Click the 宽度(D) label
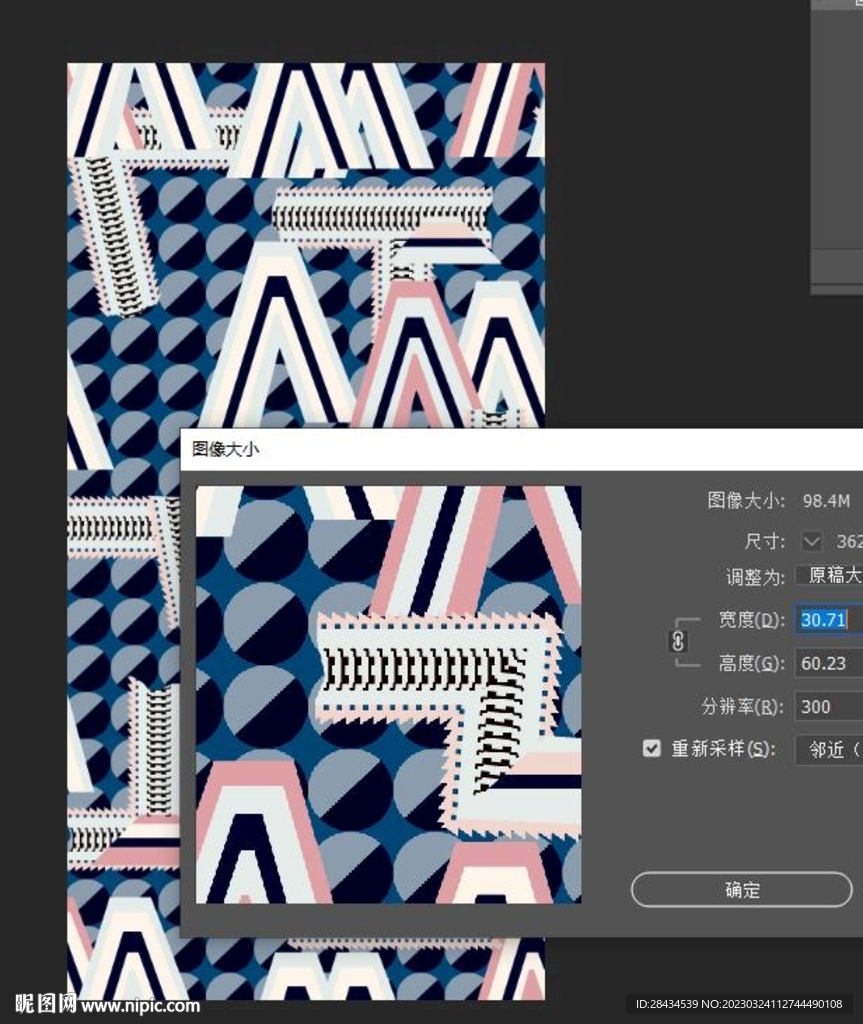Image resolution: width=863 pixels, height=1024 pixels. [750, 620]
